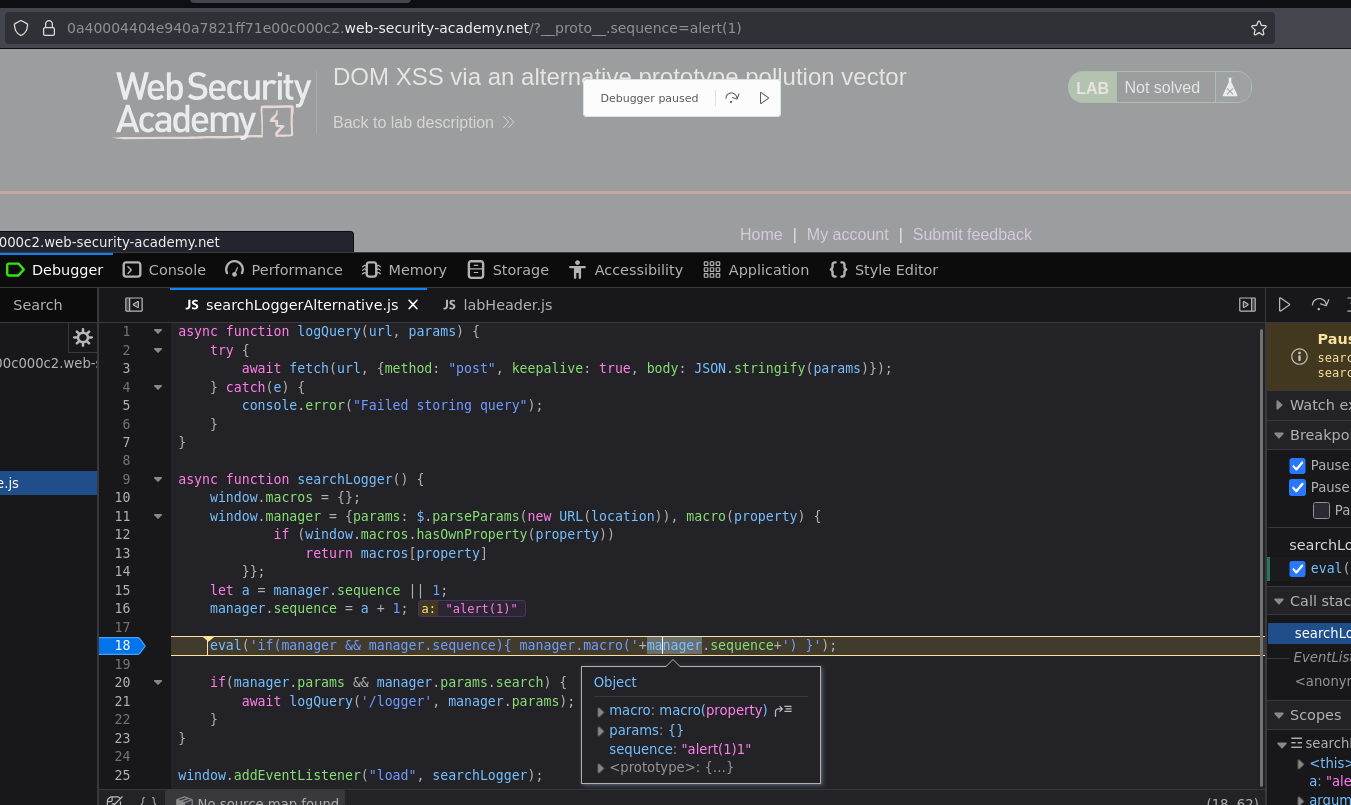The height and width of the screenshot is (805, 1351).
Task: Open the Memory tab
Action: pyautogui.click(x=405, y=270)
